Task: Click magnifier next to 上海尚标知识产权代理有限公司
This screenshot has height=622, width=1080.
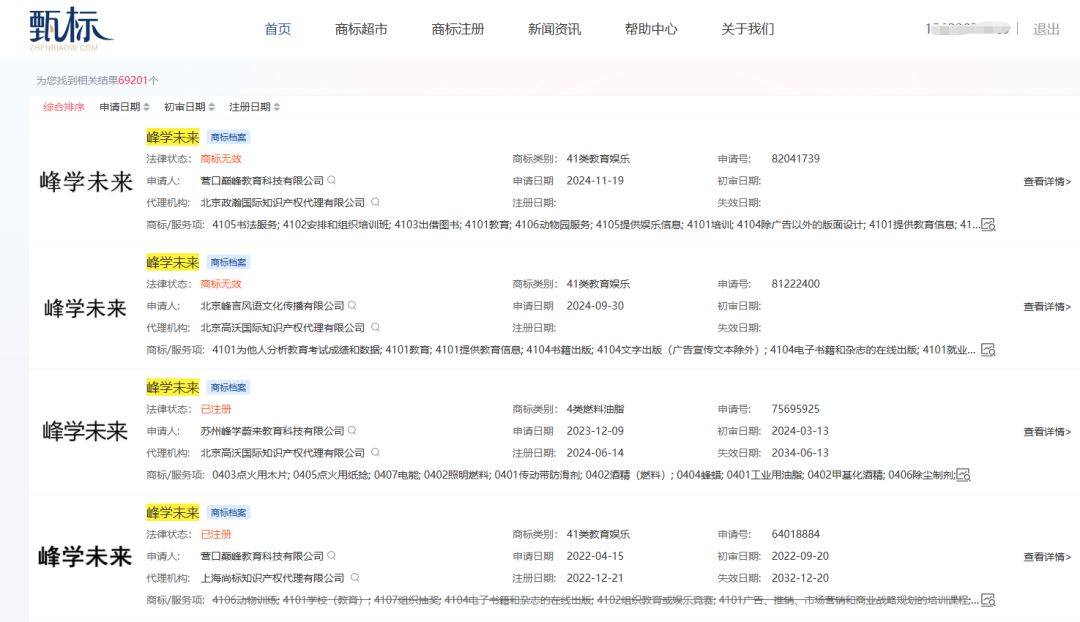Action: point(355,577)
